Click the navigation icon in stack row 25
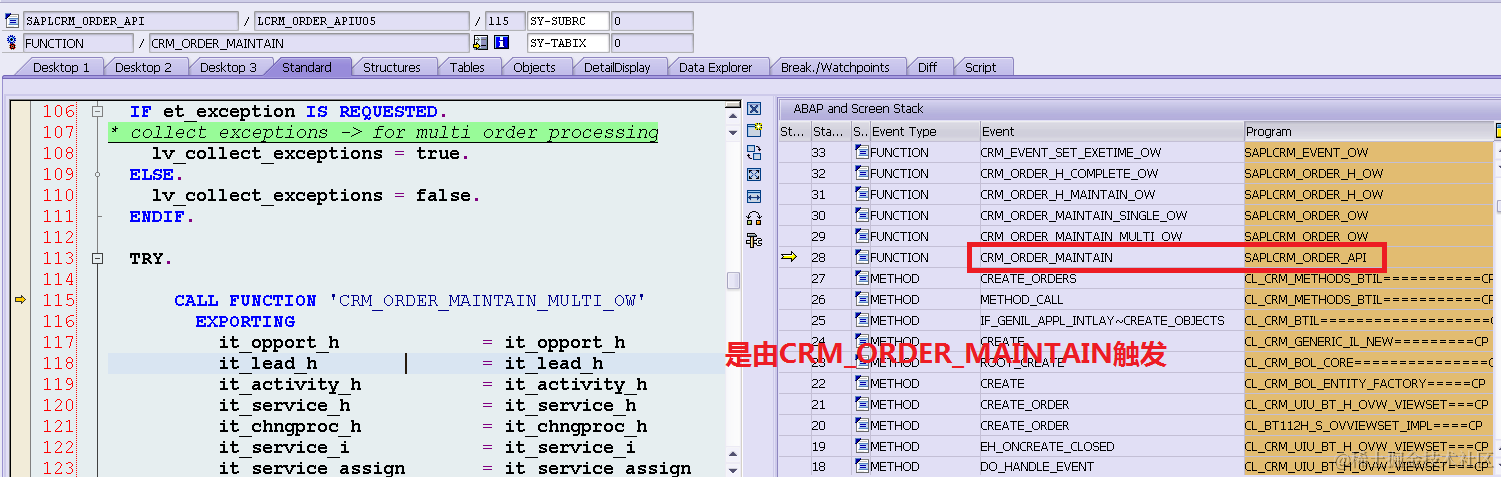Viewport: 1501px width, 477px height. point(861,320)
